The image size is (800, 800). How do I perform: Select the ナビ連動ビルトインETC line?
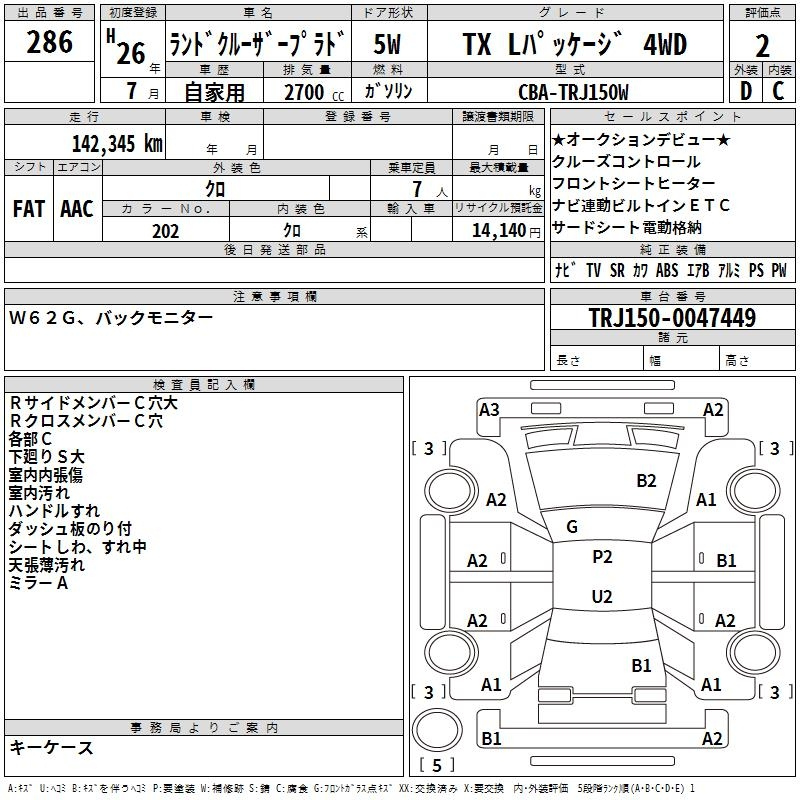click(x=641, y=205)
